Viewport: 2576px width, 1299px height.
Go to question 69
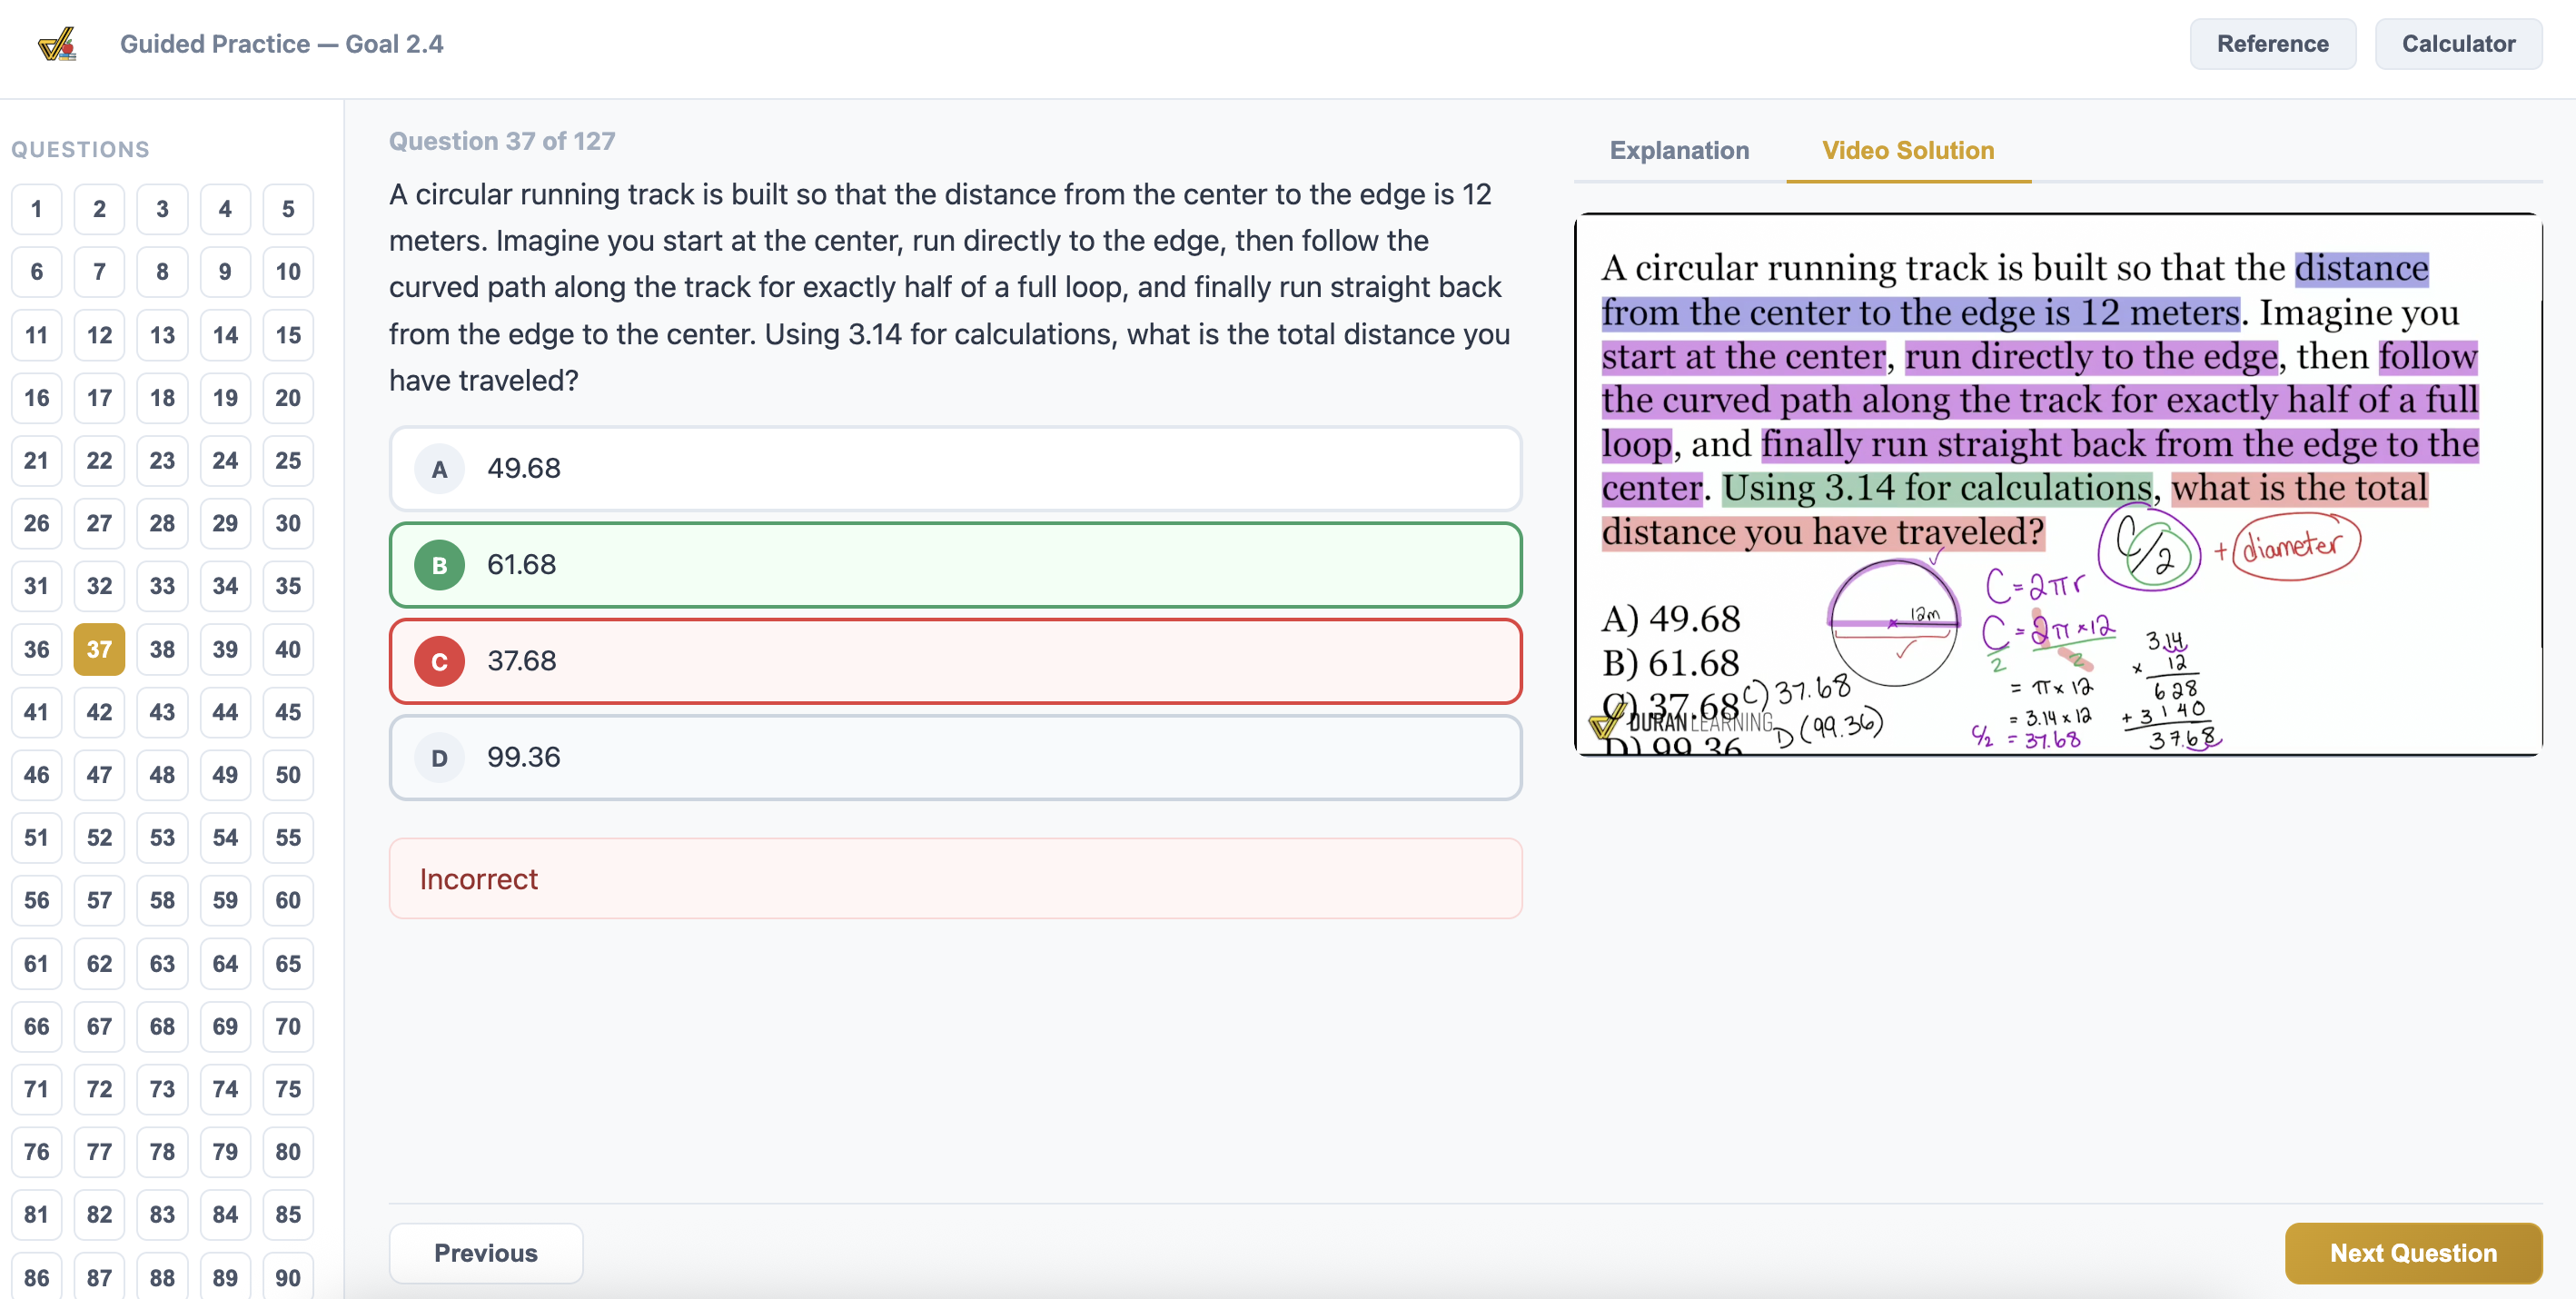pyautogui.click(x=225, y=1026)
